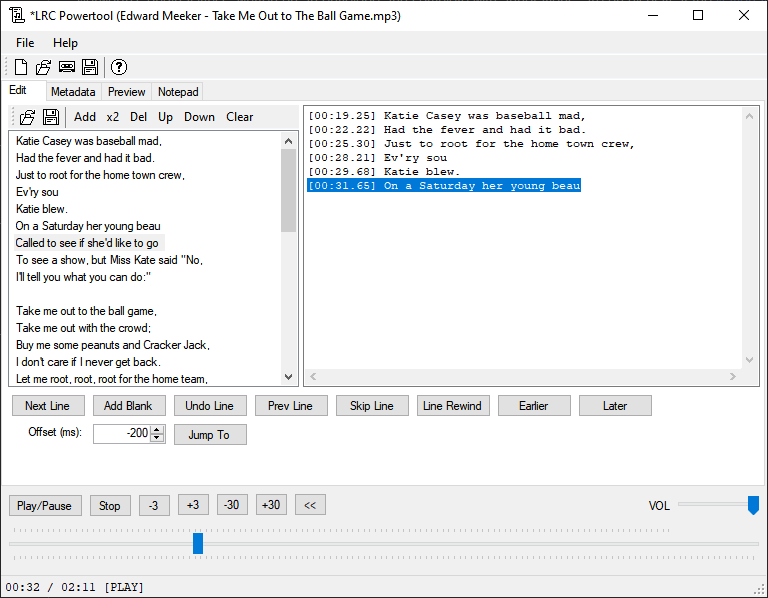
Task: Click into the Offset (ms) field
Action: pos(121,433)
